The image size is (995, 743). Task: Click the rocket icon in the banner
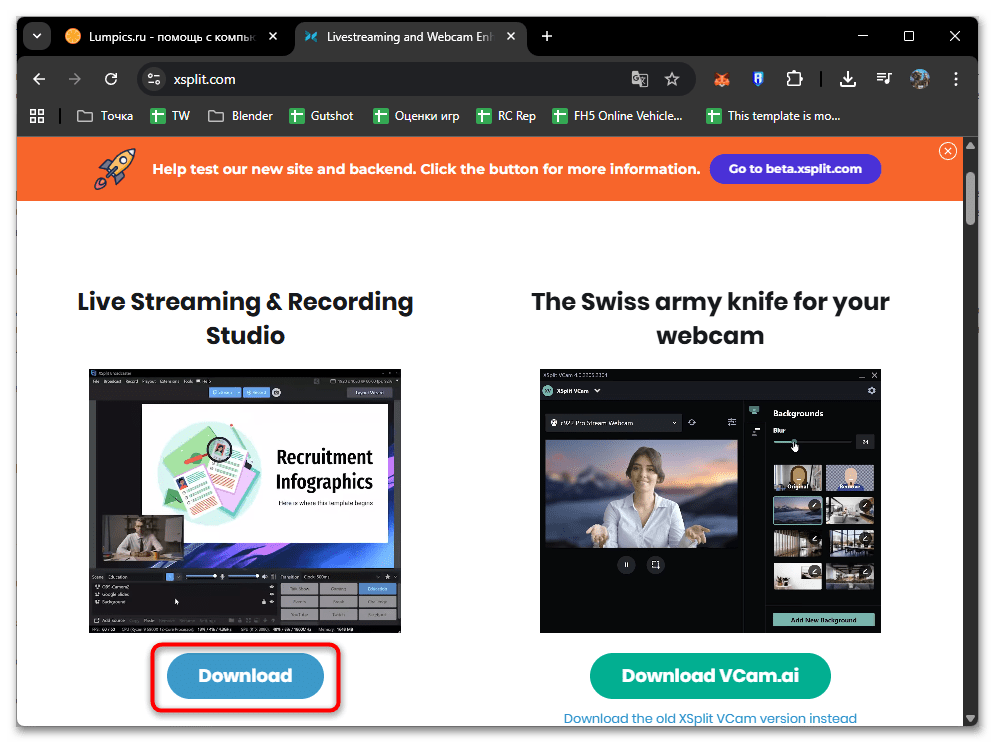tap(115, 169)
